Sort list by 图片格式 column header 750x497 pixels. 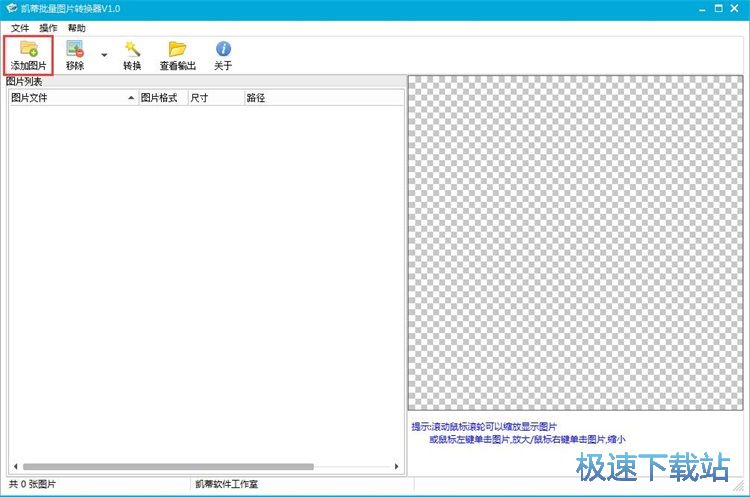pos(164,98)
